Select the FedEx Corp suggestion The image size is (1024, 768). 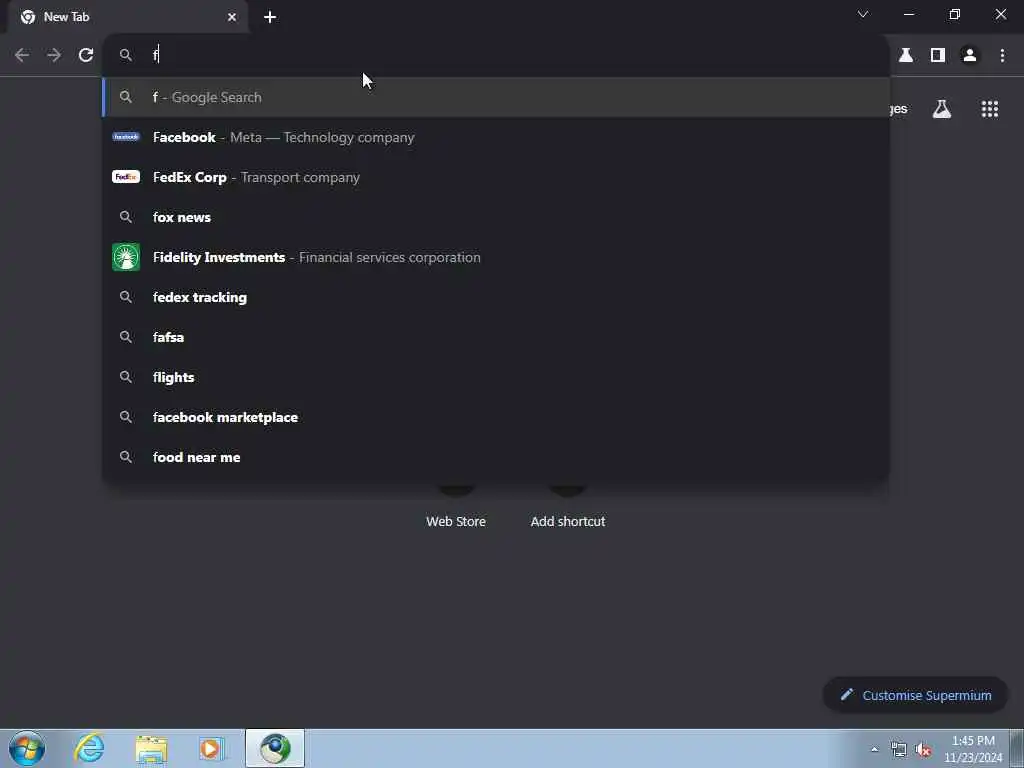(496, 177)
